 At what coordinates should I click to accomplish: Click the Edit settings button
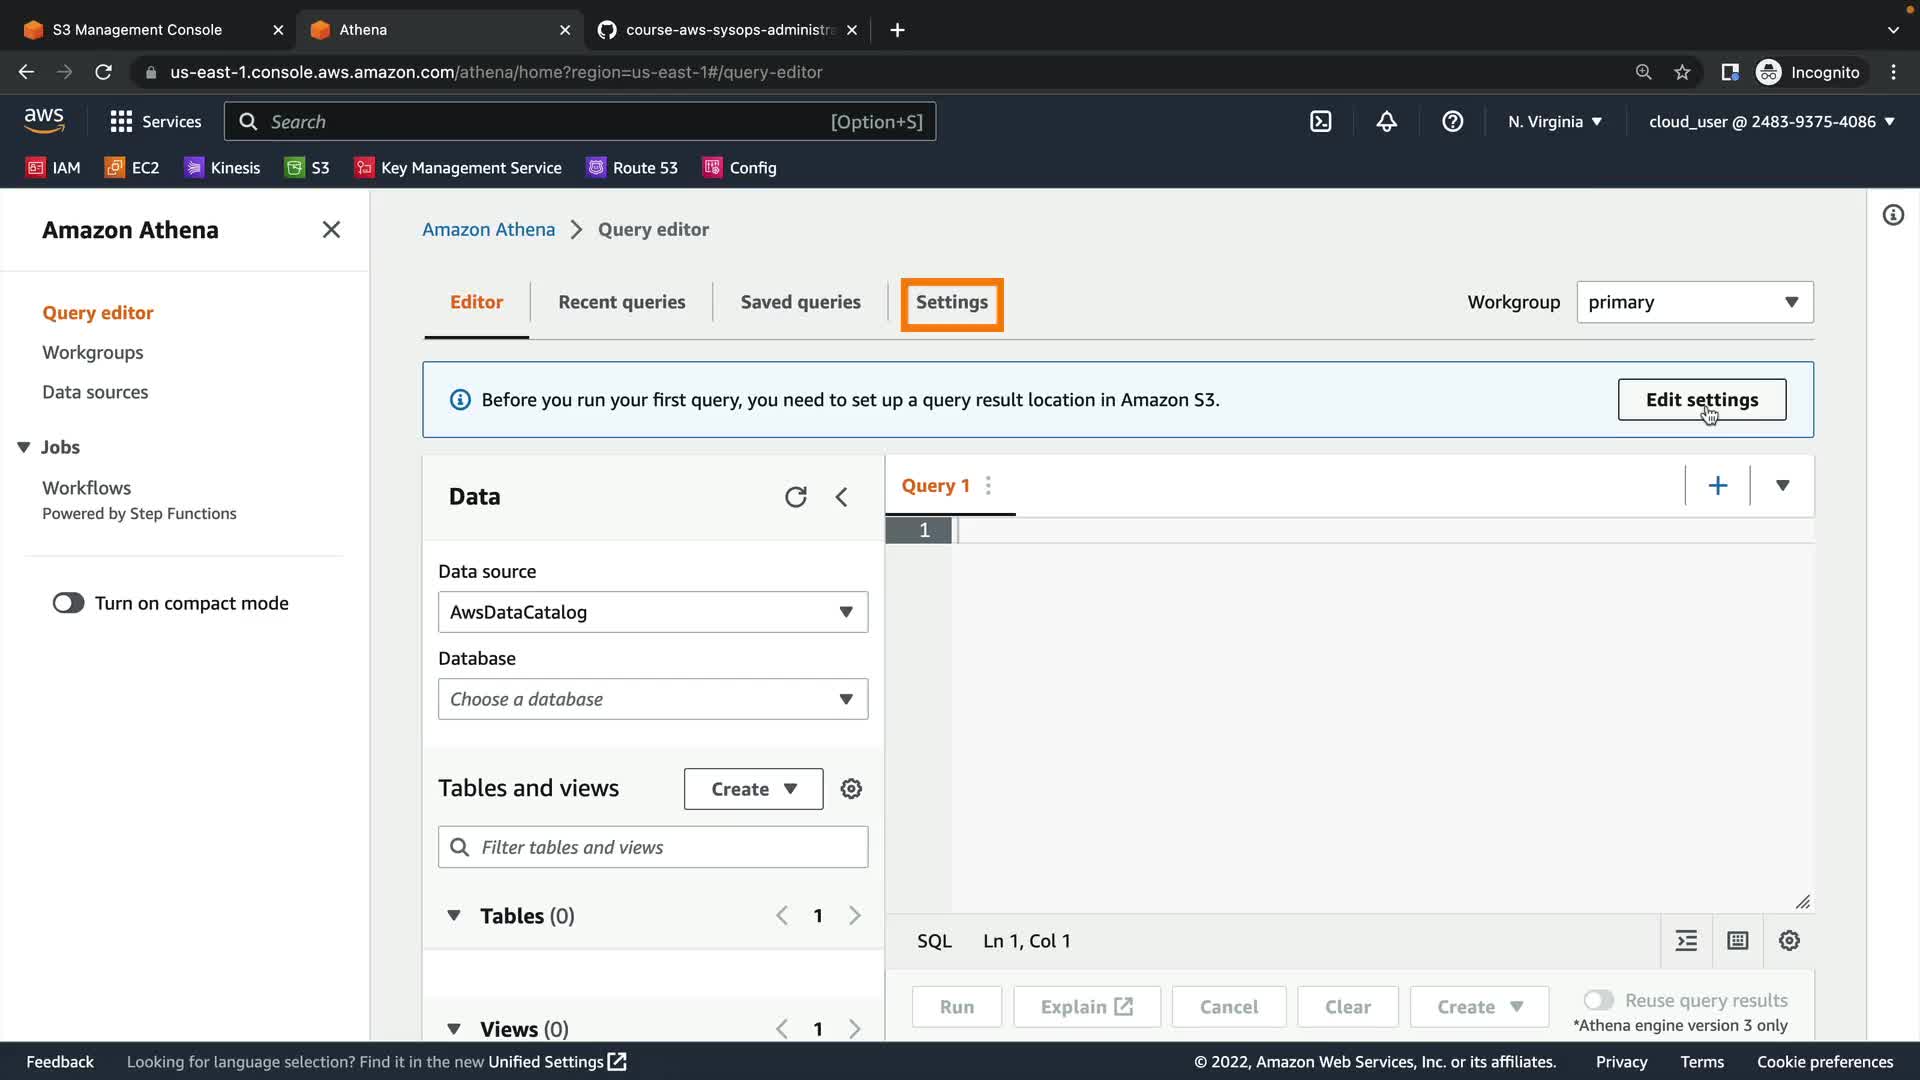[x=1701, y=400]
